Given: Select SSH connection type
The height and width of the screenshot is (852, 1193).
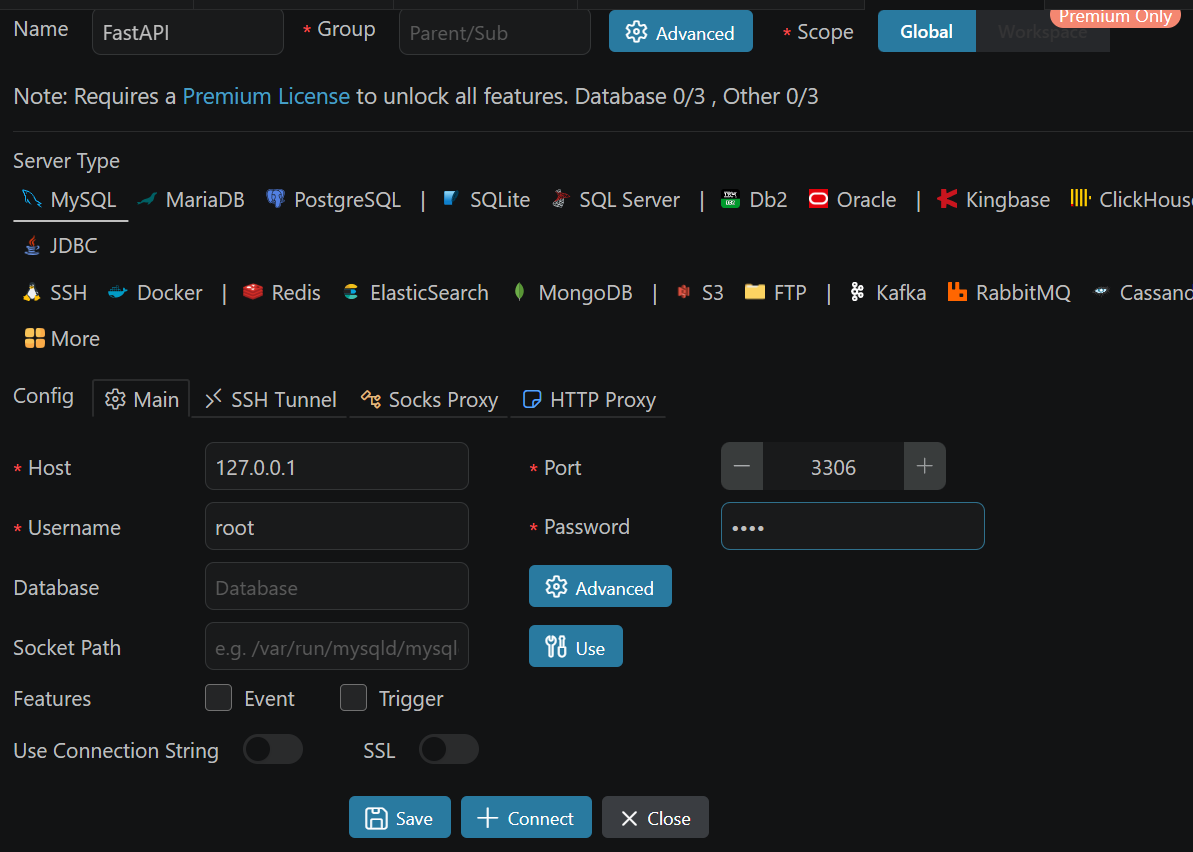Looking at the screenshot, I should point(55,293).
